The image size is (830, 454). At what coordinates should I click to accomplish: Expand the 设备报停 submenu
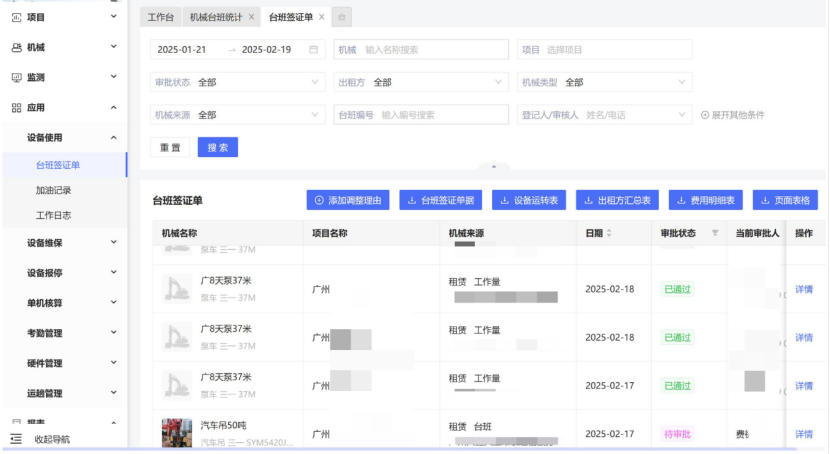click(113, 273)
